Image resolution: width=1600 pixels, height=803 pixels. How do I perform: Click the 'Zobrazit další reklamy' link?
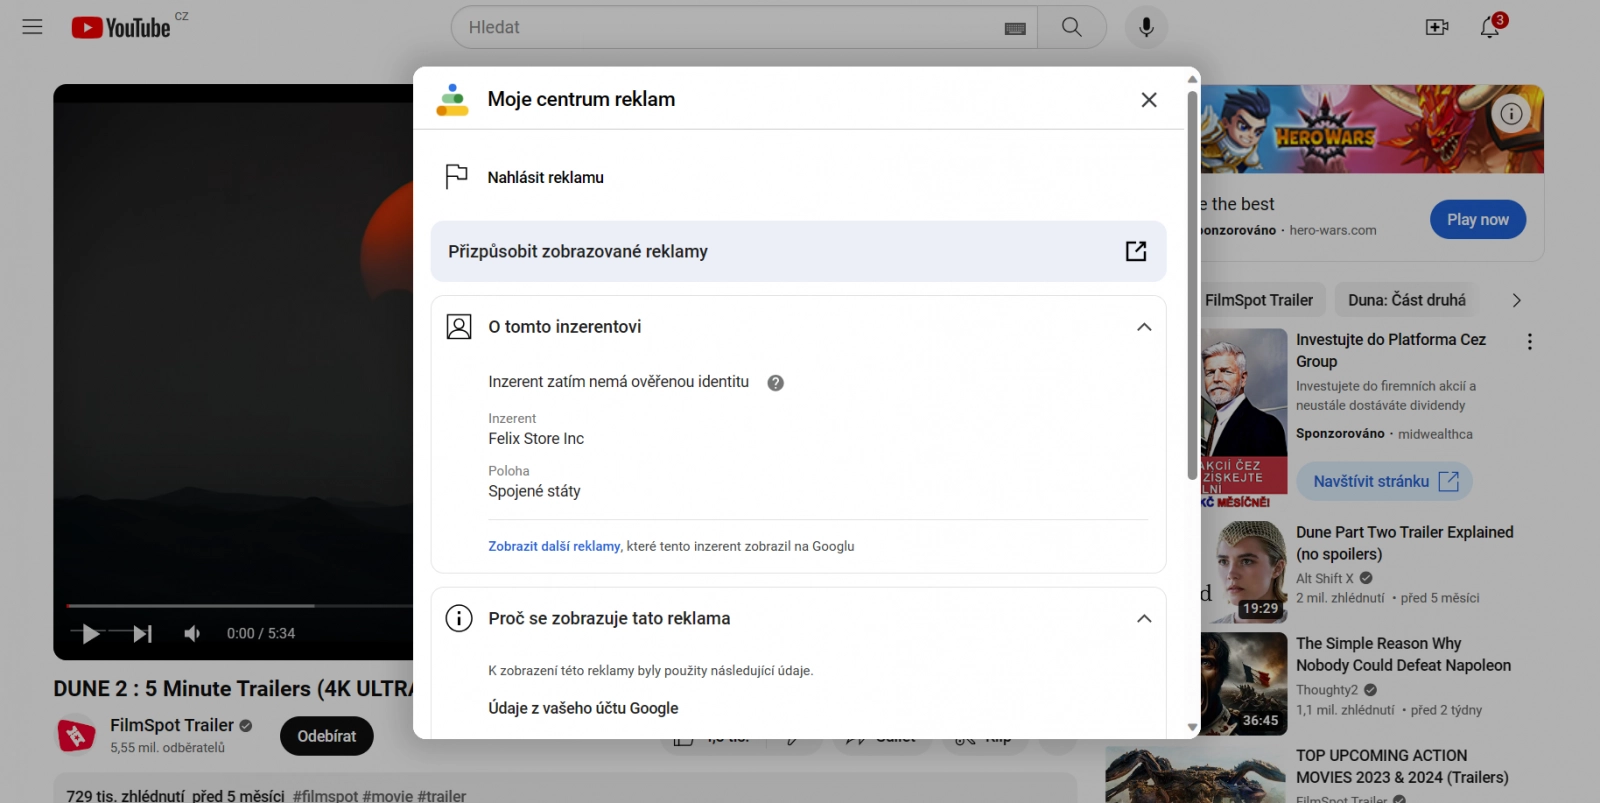554,546
